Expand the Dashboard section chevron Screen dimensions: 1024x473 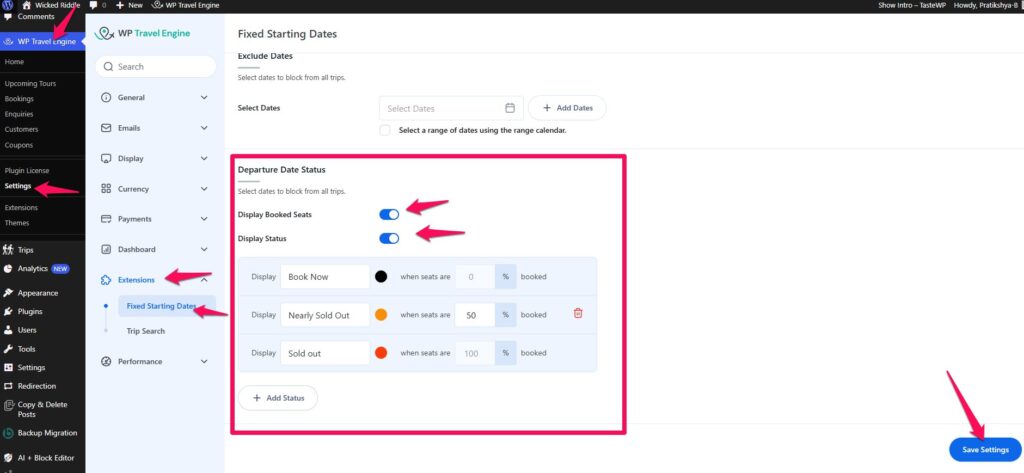coord(204,249)
